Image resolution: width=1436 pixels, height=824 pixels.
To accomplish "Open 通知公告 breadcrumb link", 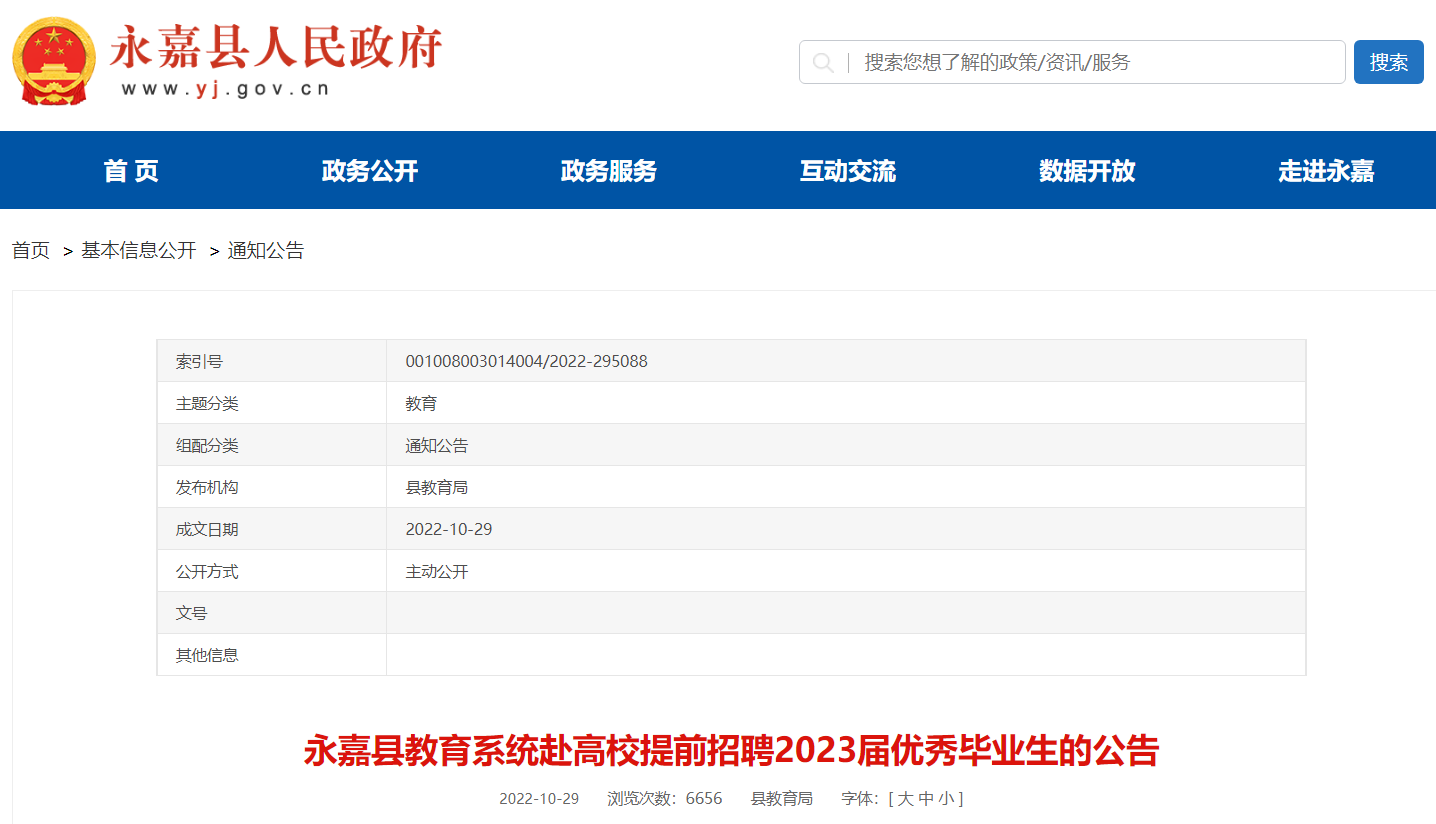I will [266, 251].
